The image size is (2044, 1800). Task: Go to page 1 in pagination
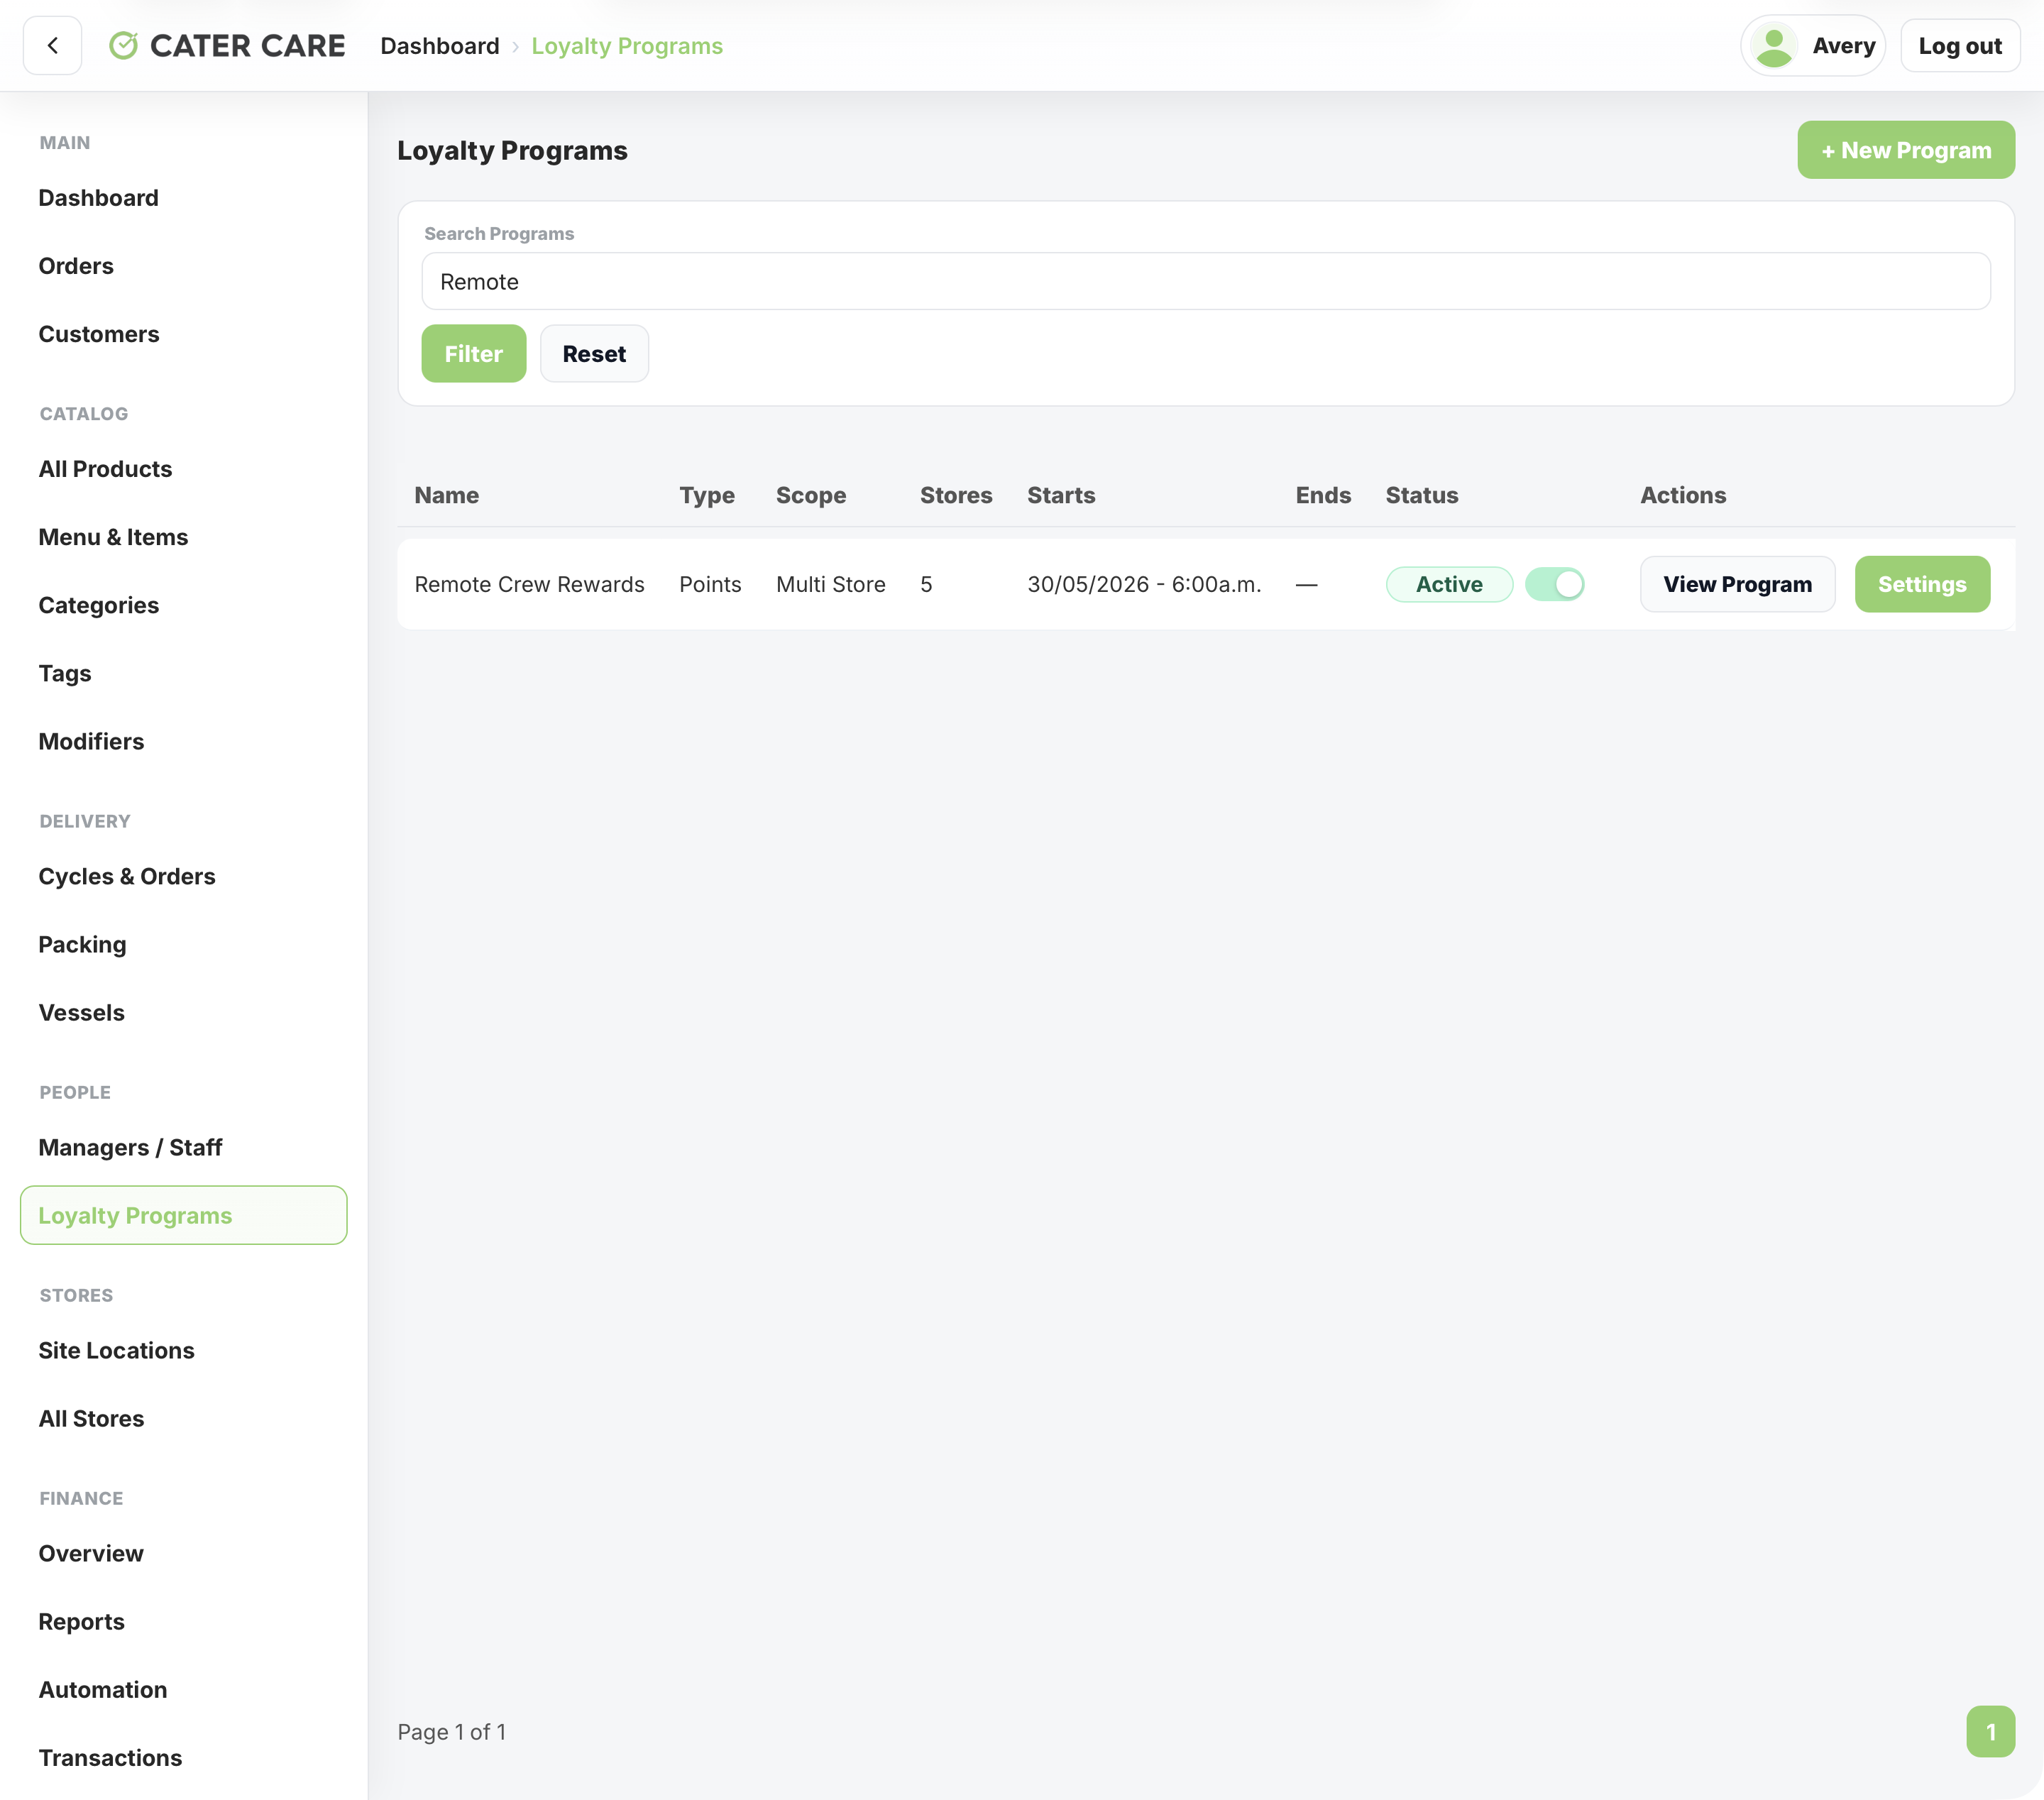[1989, 1731]
